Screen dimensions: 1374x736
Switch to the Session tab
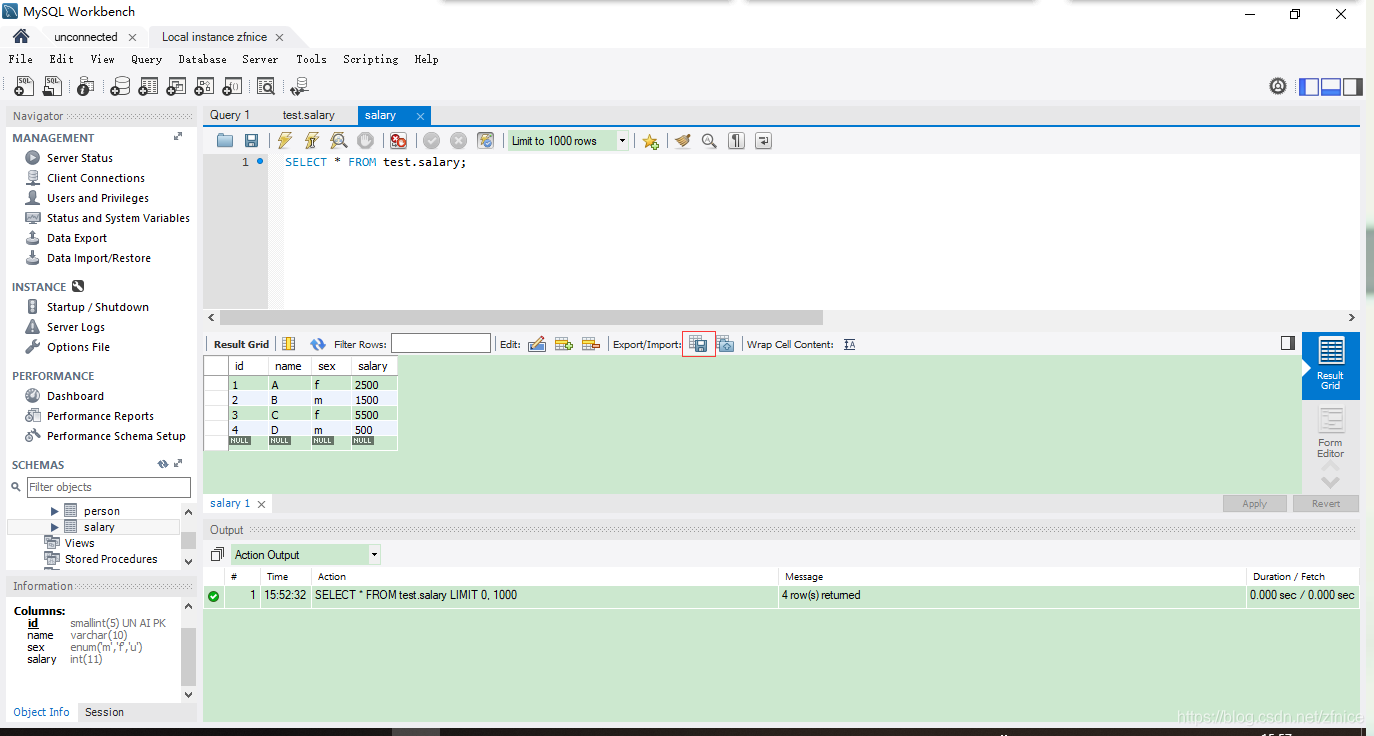point(104,712)
